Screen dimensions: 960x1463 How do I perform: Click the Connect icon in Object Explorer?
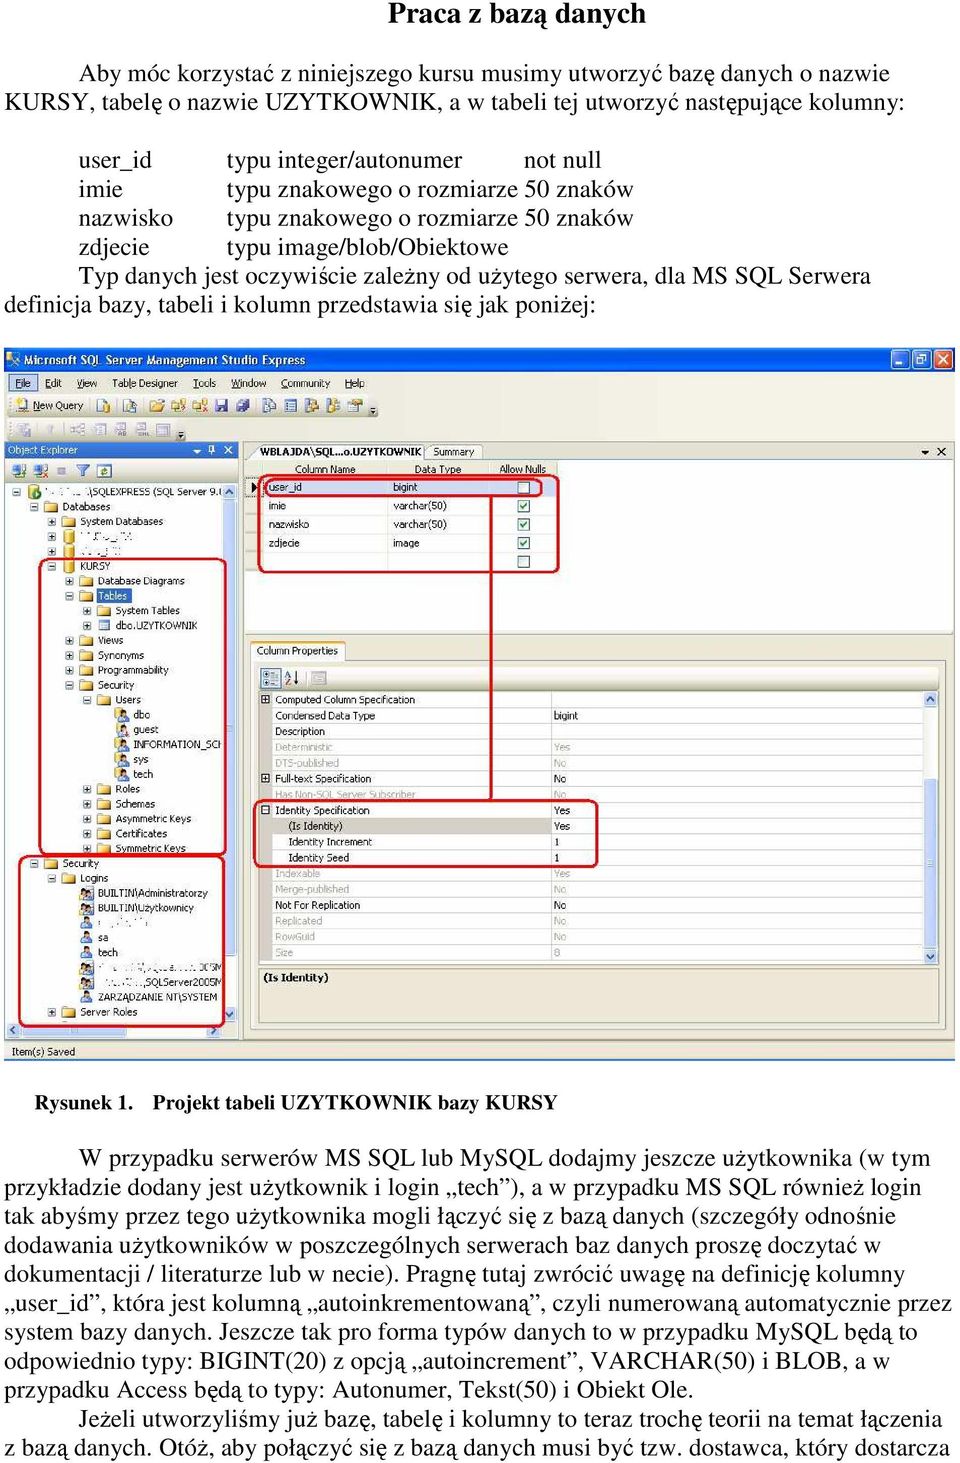pos(19,470)
